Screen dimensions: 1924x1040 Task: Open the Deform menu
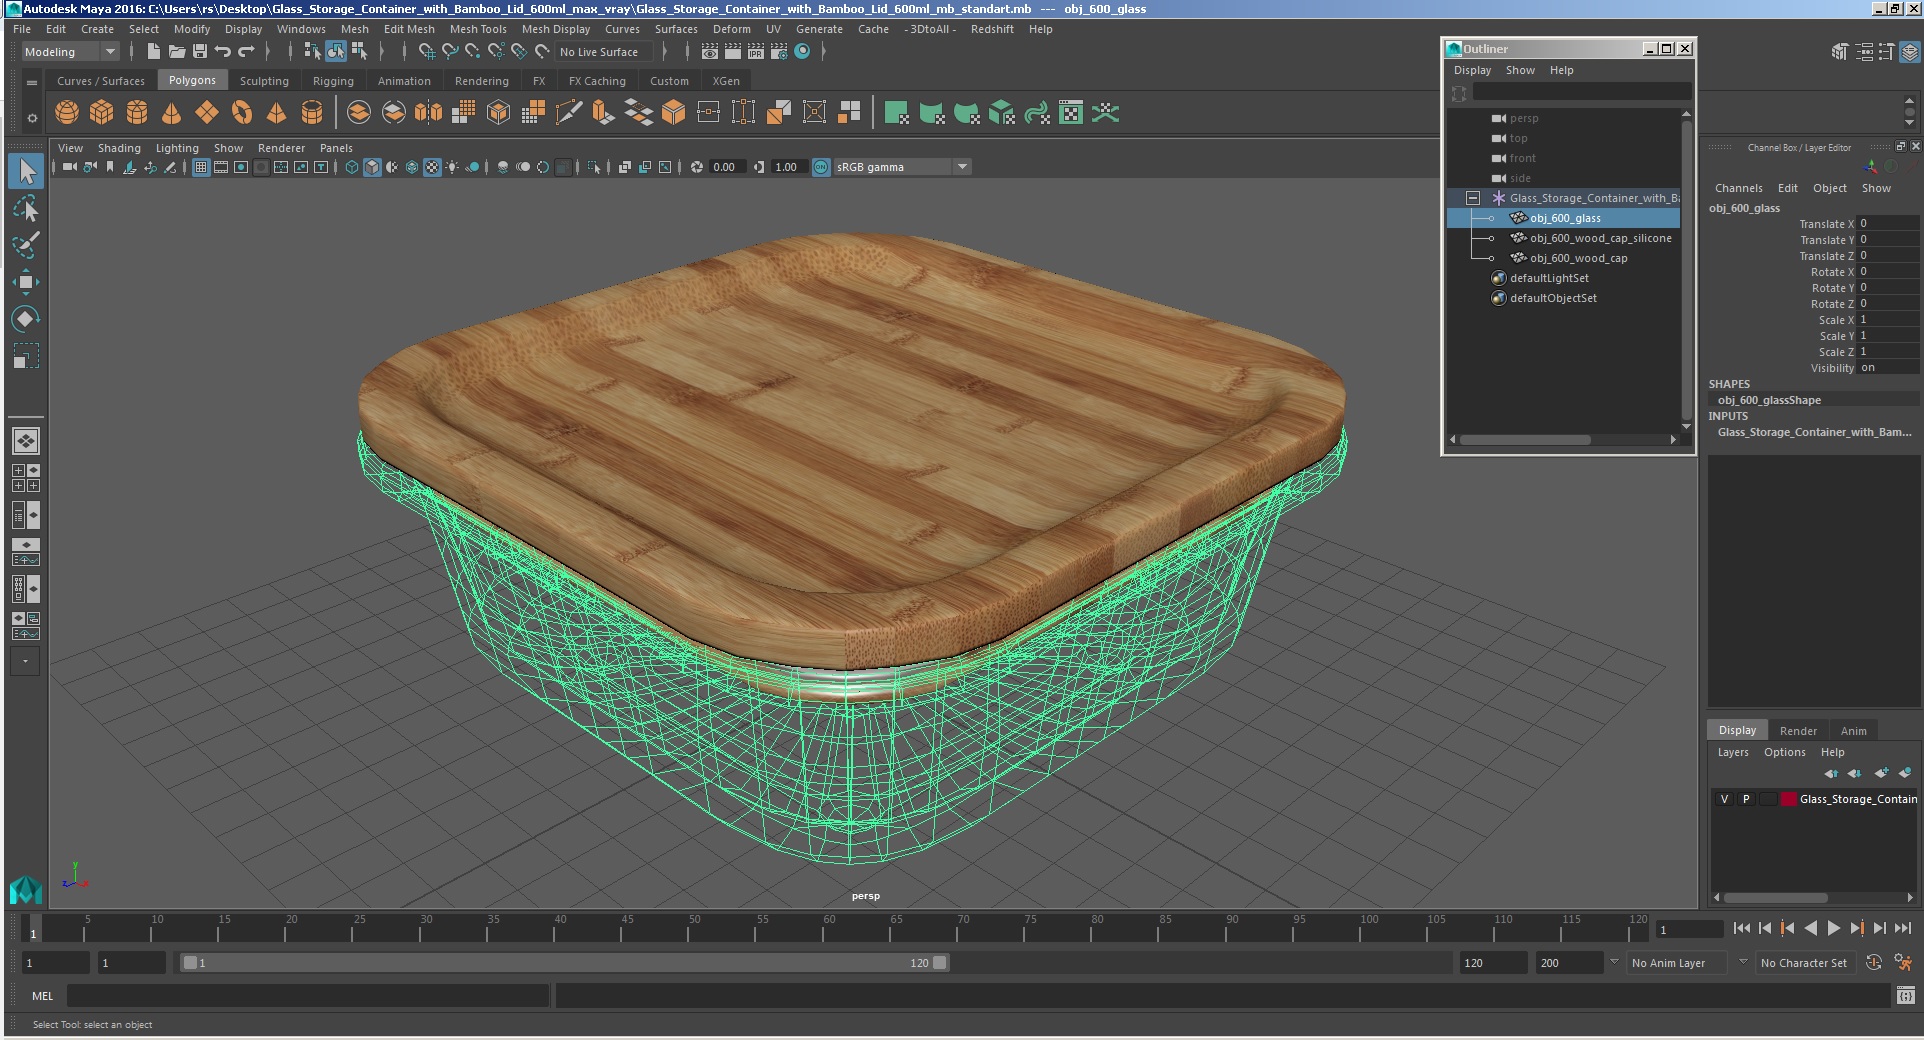(x=731, y=29)
